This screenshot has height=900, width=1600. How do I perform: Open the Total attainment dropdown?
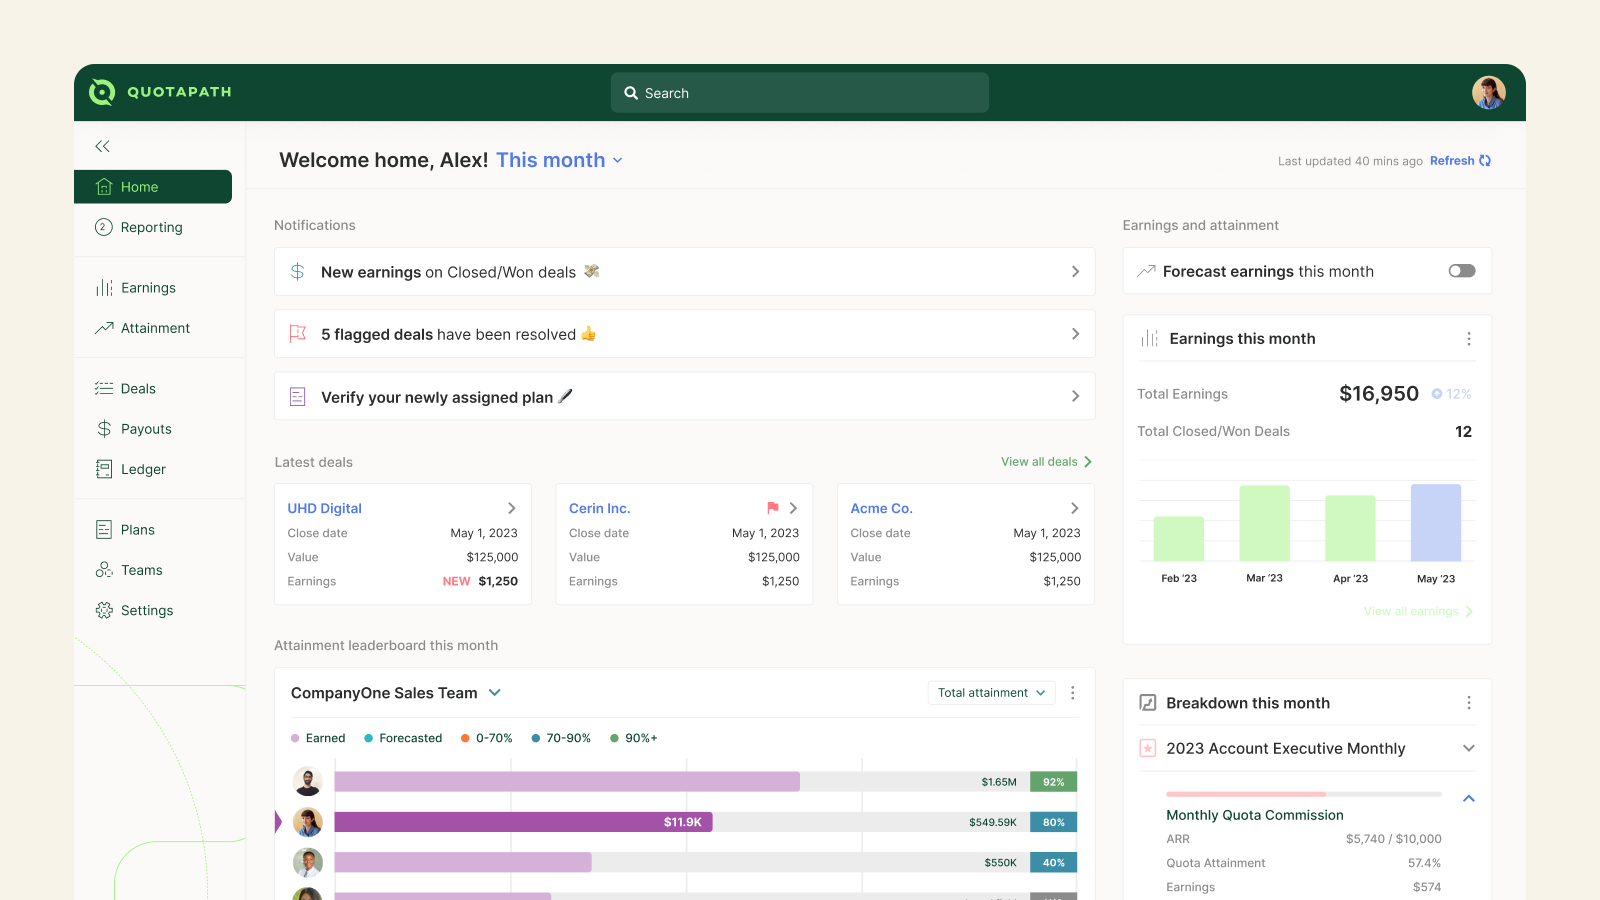pyautogui.click(x=990, y=693)
